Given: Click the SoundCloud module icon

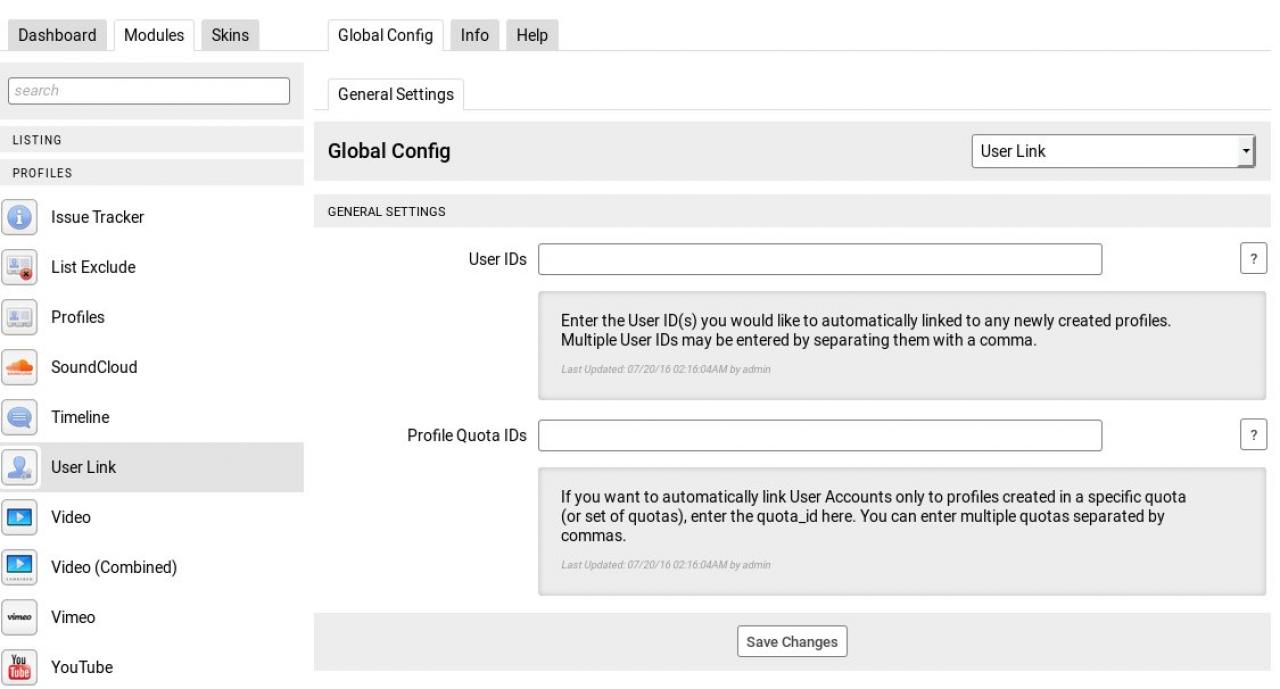Looking at the screenshot, I should click(18, 367).
